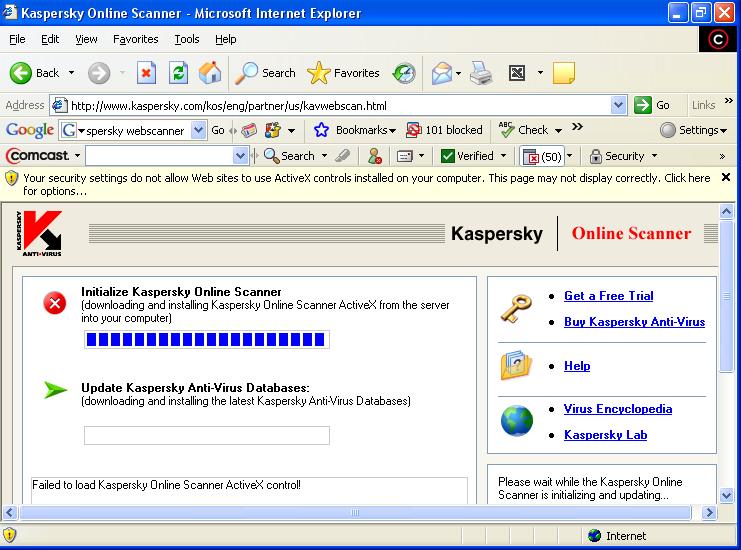Open Google toolbar Settings
The image size is (741, 550).
pos(693,130)
